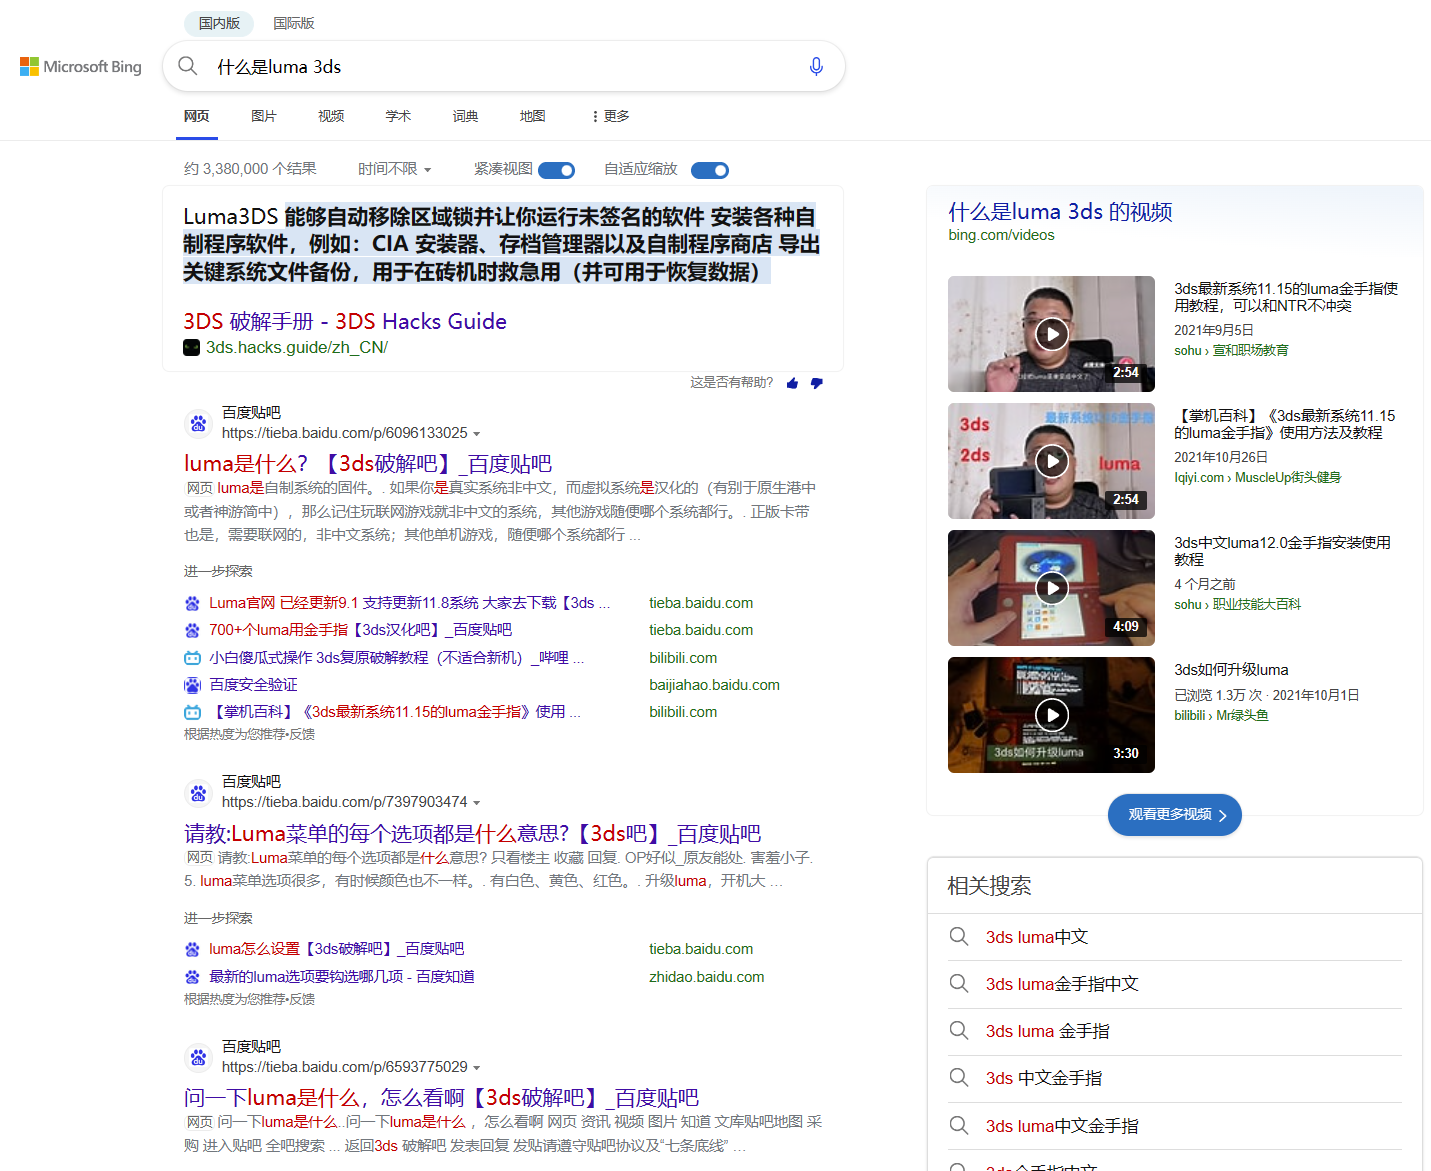Click paw icon beside luma怎么设置 link
The image size is (1431, 1171).
(x=192, y=949)
